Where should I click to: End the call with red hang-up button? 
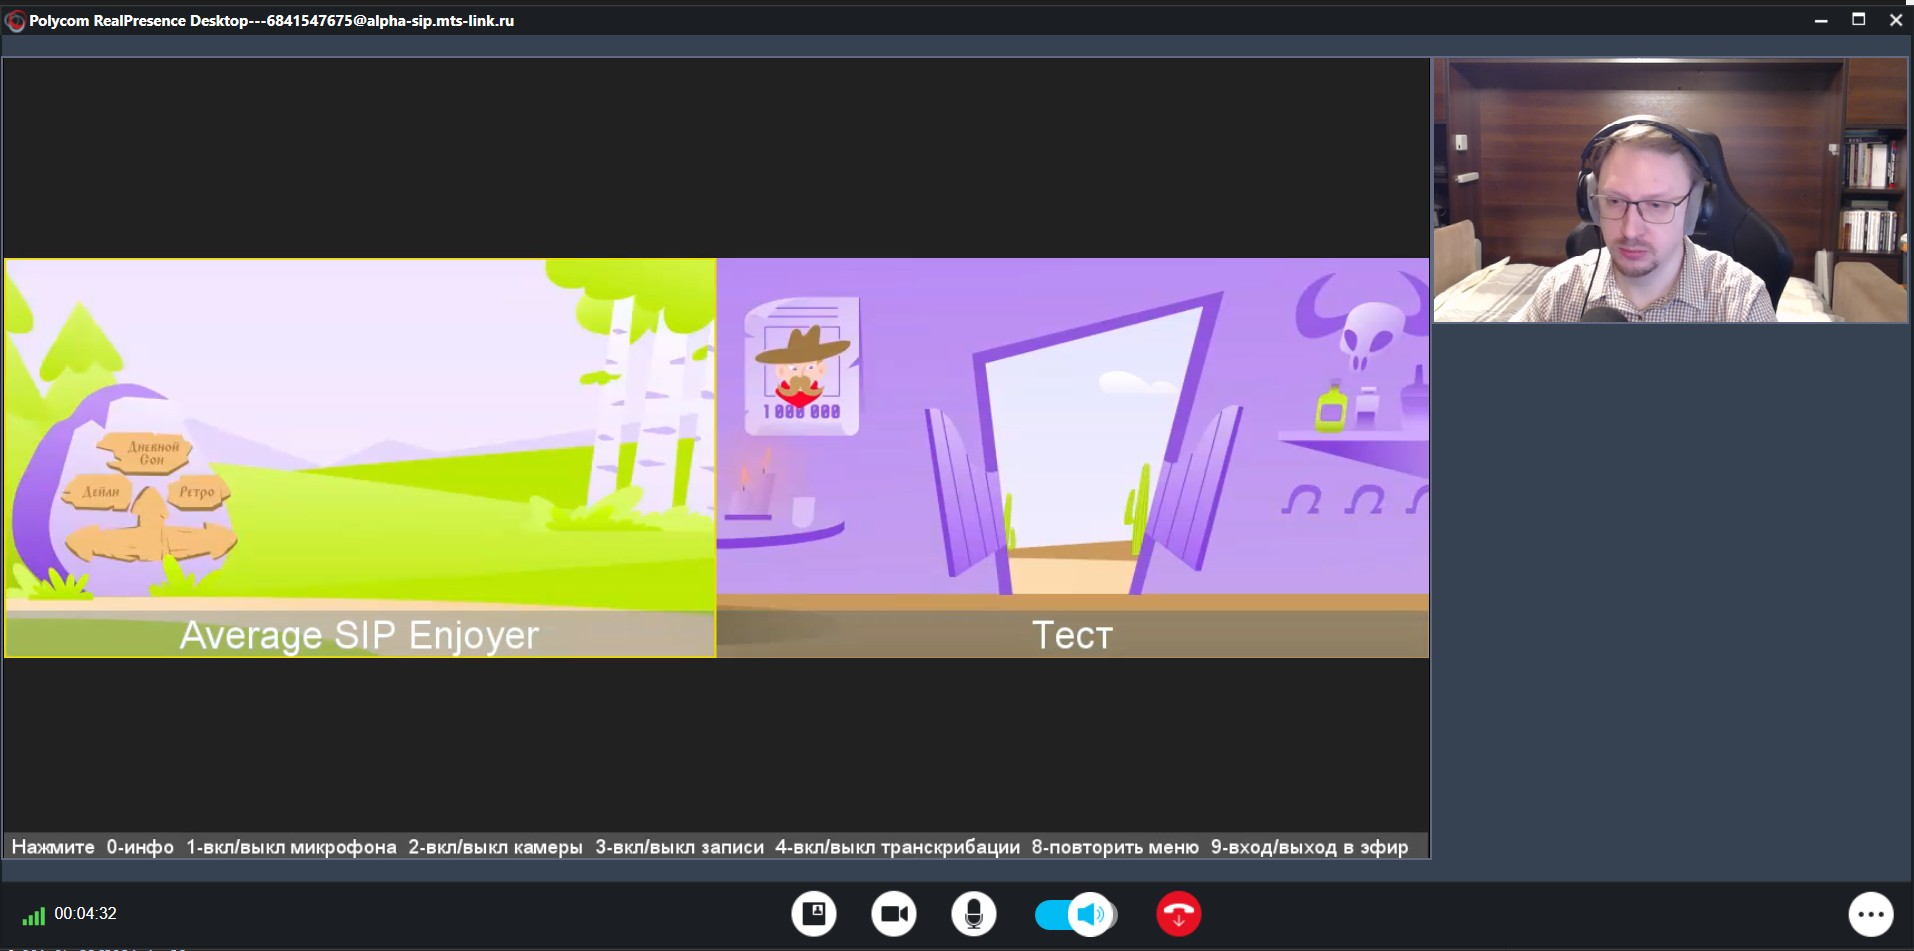(x=1178, y=914)
